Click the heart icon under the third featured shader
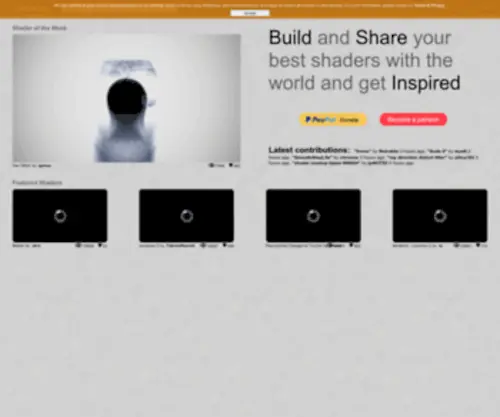500x417 pixels. click(x=351, y=245)
